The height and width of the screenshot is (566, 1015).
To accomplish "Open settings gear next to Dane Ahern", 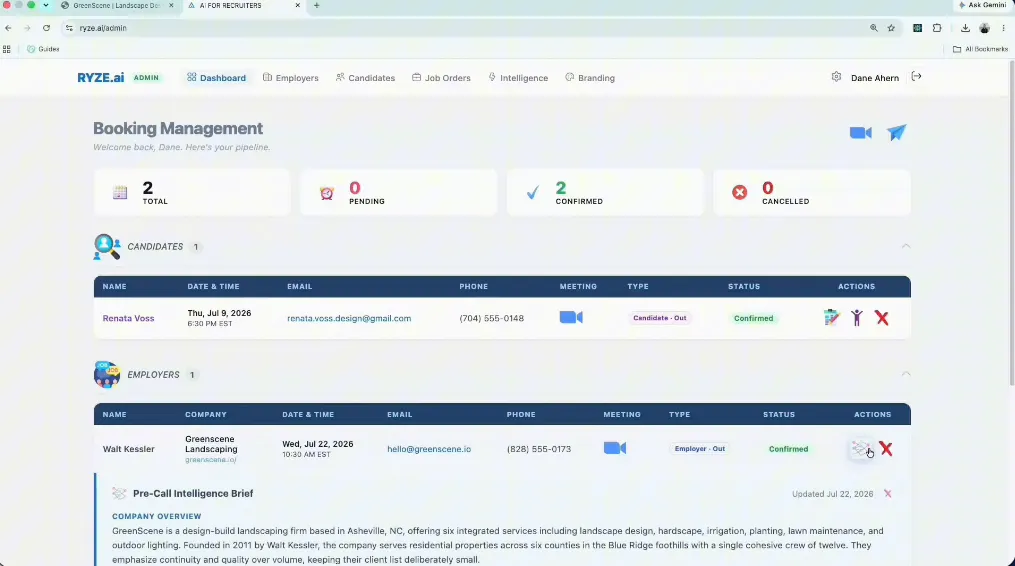I will pos(836,76).
